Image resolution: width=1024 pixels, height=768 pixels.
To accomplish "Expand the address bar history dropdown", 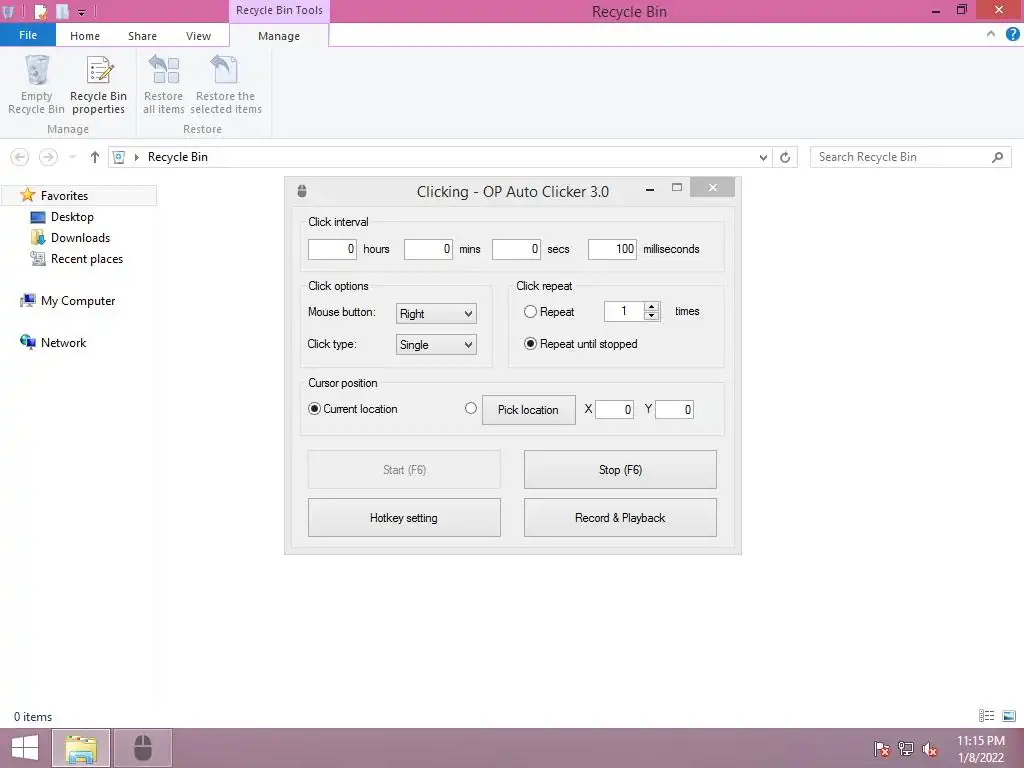I will click(x=763, y=157).
